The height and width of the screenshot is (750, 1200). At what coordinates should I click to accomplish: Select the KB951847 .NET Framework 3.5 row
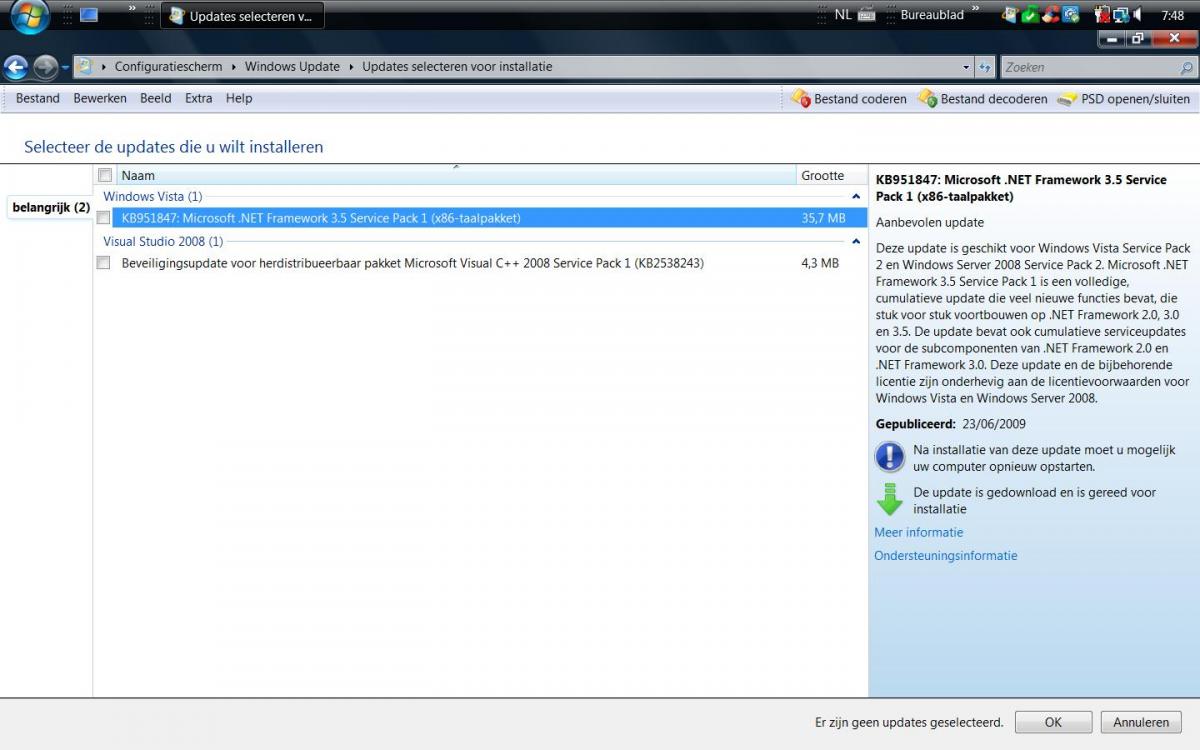tap(489, 218)
